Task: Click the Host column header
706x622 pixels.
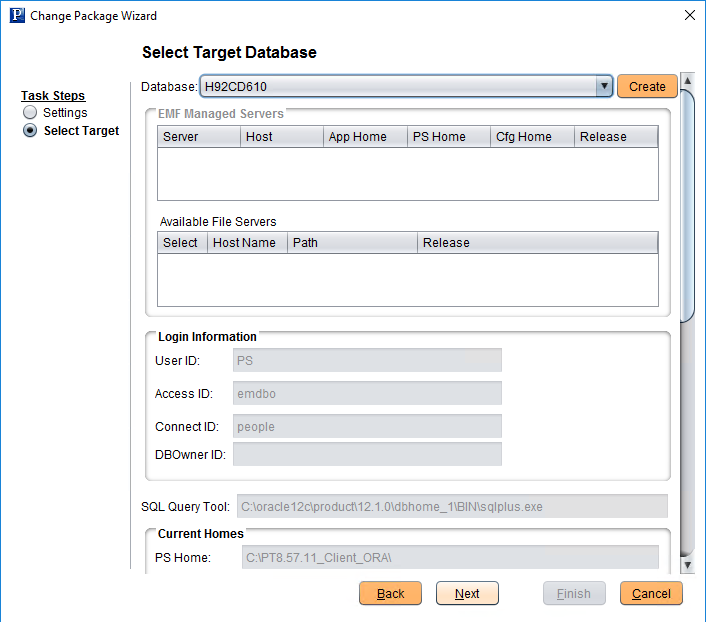Action: 282,137
